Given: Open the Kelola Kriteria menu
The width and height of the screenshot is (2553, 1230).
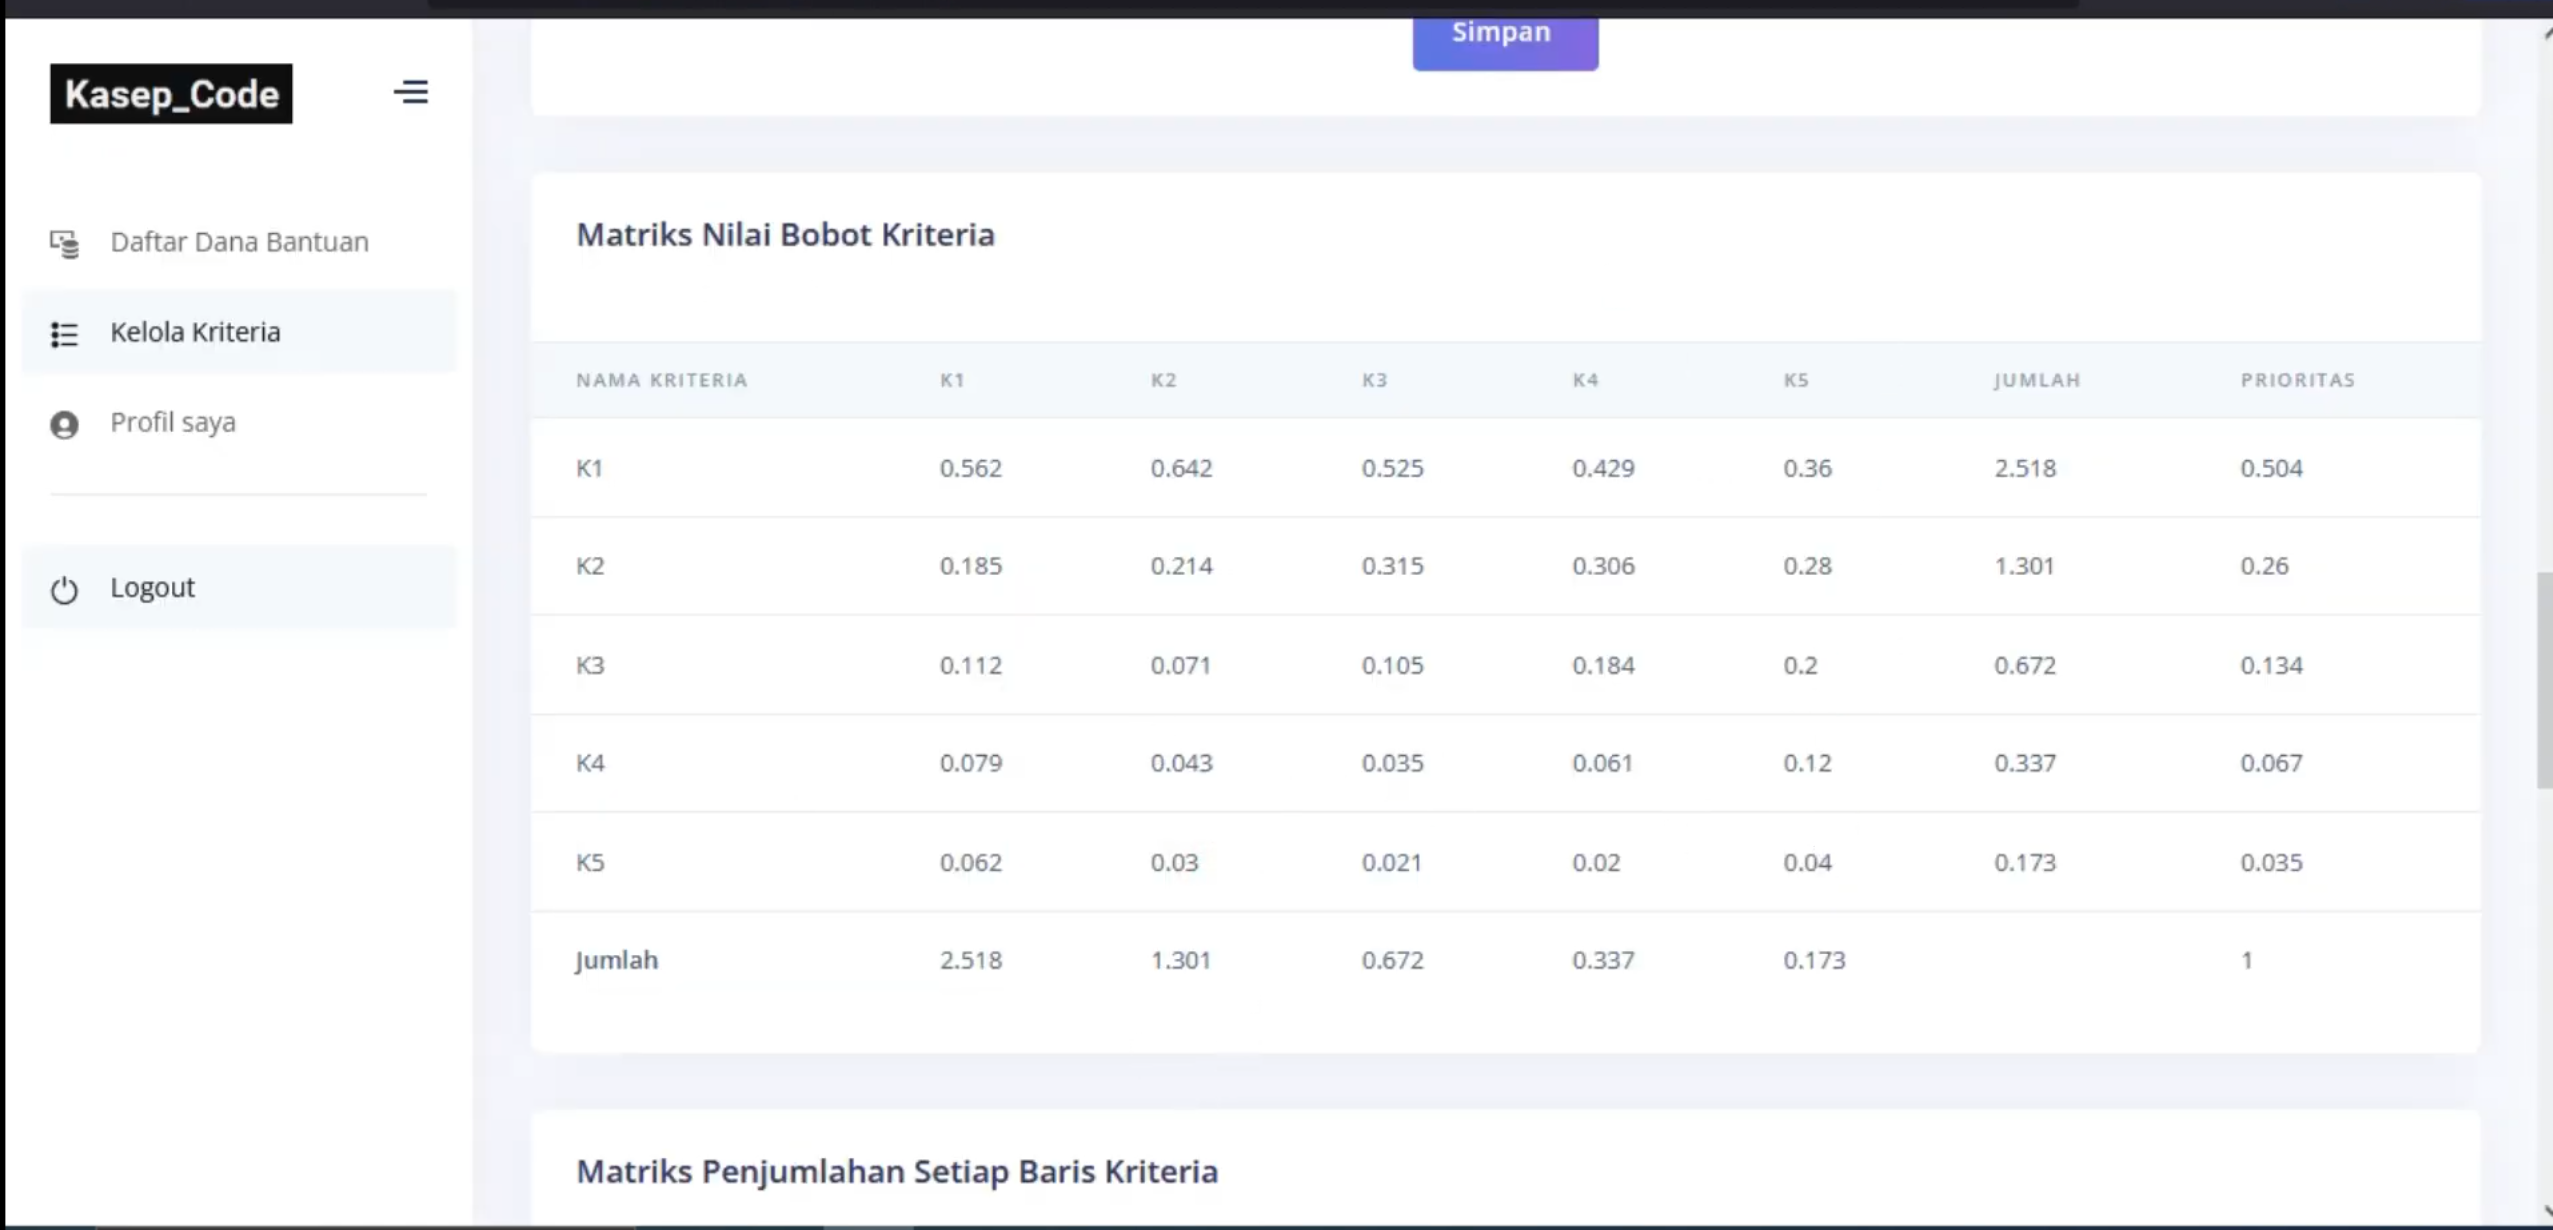Looking at the screenshot, I should pyautogui.click(x=239, y=332).
